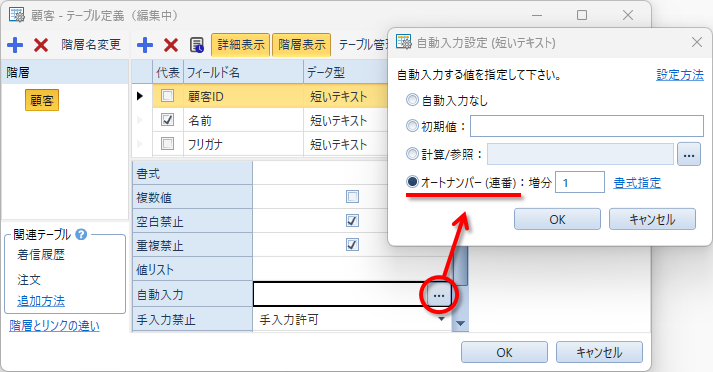This screenshot has width=713, height=372.
Task: Click data type 短いテキスト for 顧客ID
Action: (346, 96)
